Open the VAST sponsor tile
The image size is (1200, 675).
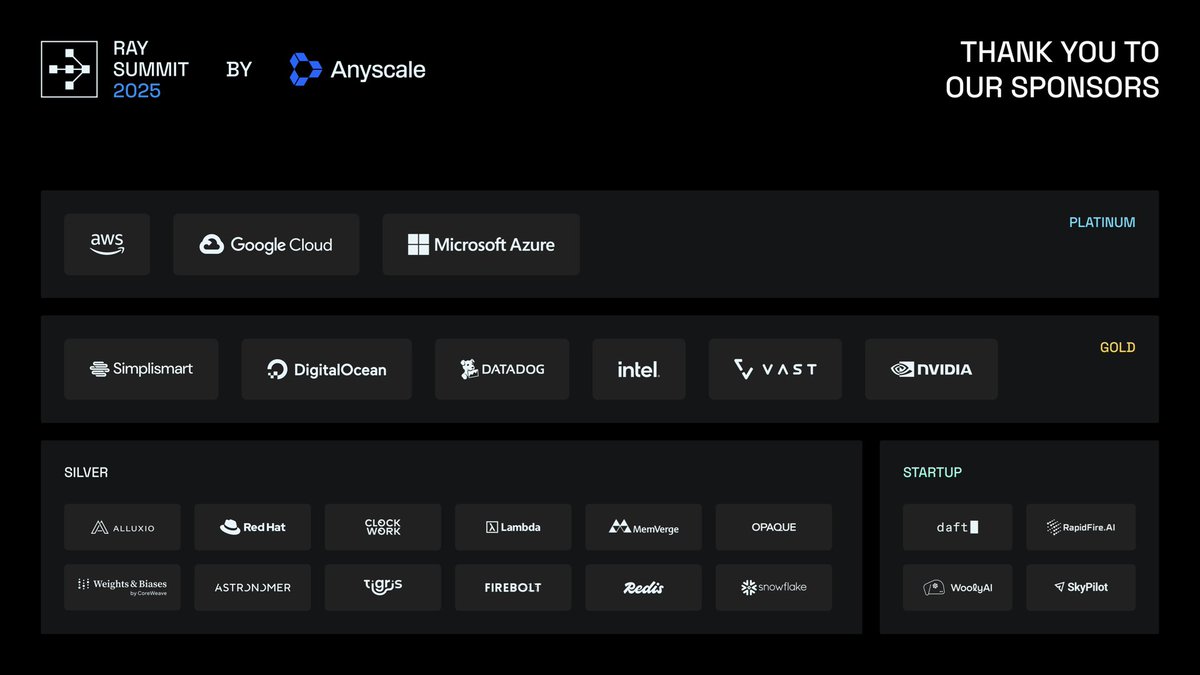click(x=775, y=369)
